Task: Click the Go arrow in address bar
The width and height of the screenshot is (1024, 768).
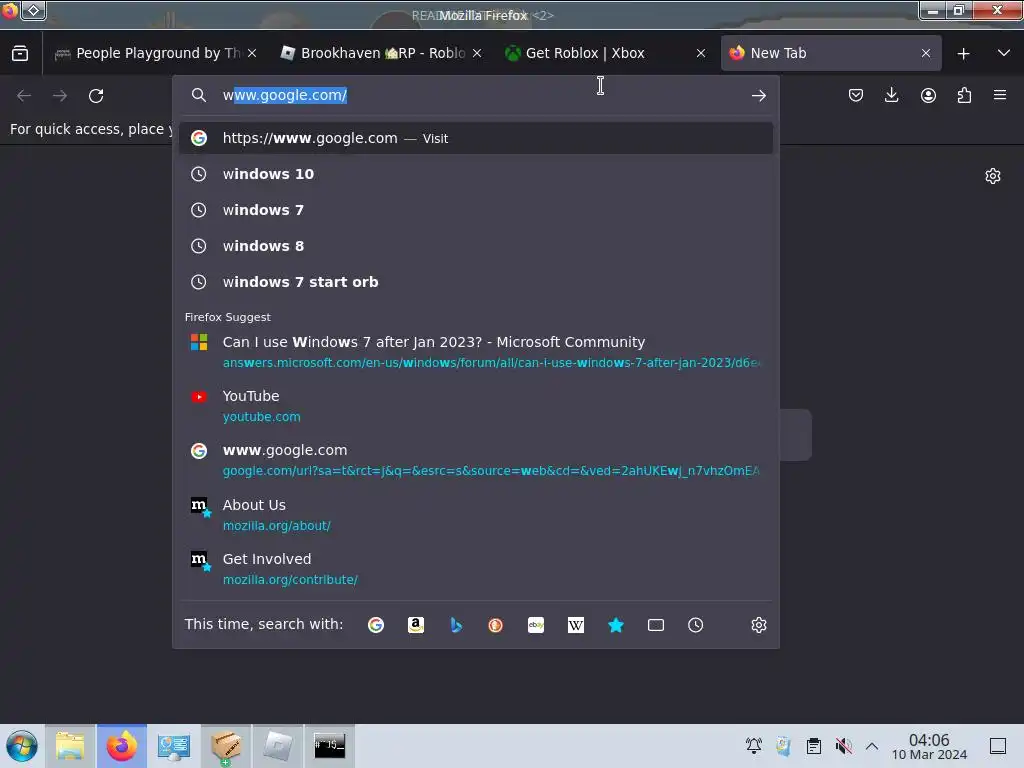Action: pos(758,95)
